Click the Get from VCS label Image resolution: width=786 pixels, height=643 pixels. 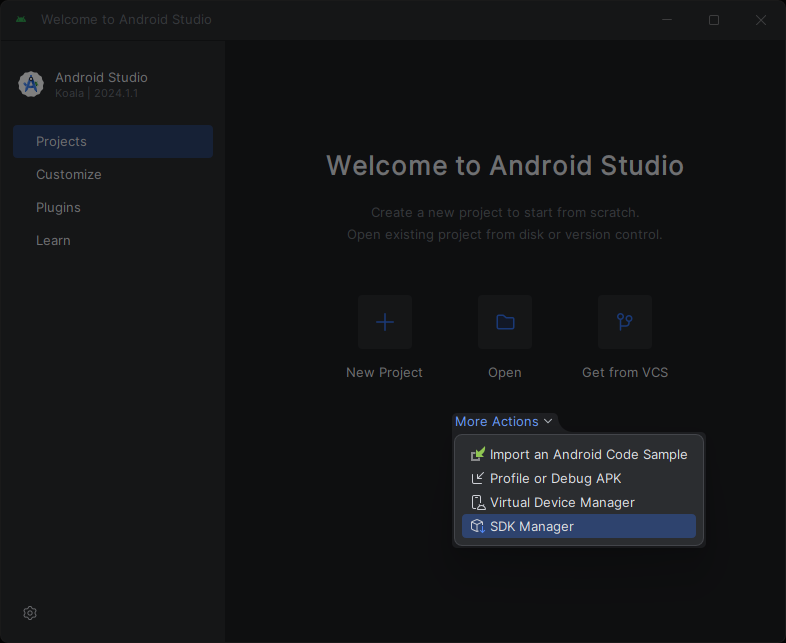(x=625, y=372)
